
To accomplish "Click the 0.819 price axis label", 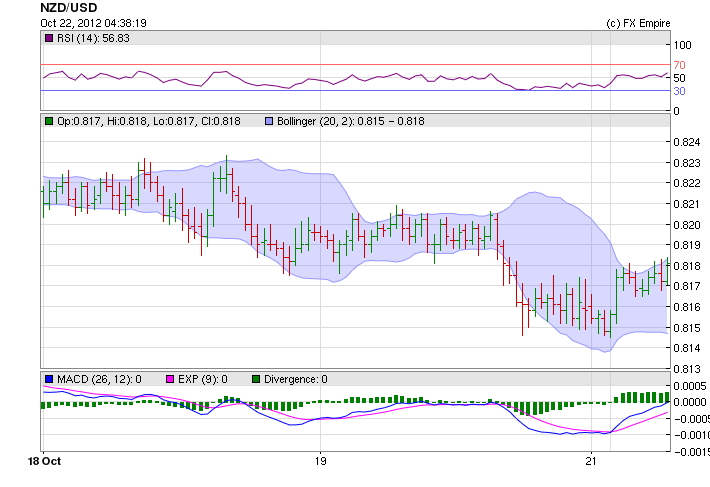I will point(687,245).
